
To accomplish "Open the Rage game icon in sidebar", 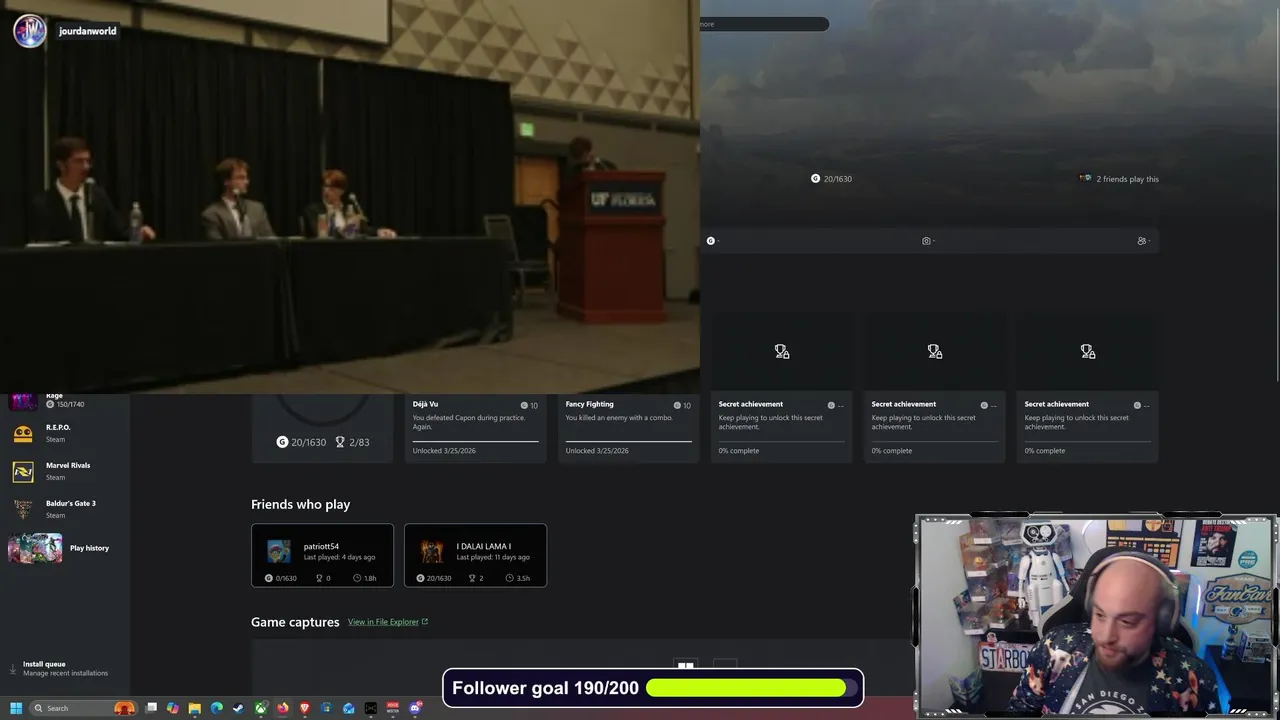I will pos(23,402).
